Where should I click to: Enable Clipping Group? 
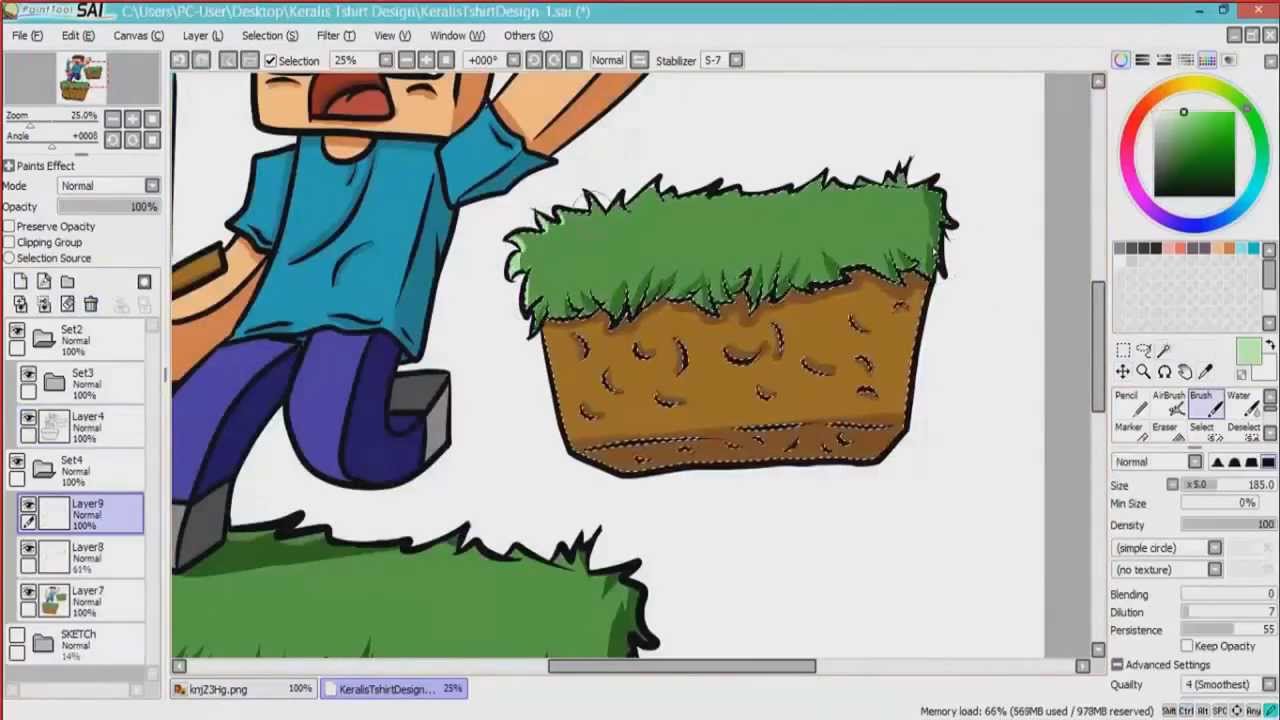click(x=9, y=243)
